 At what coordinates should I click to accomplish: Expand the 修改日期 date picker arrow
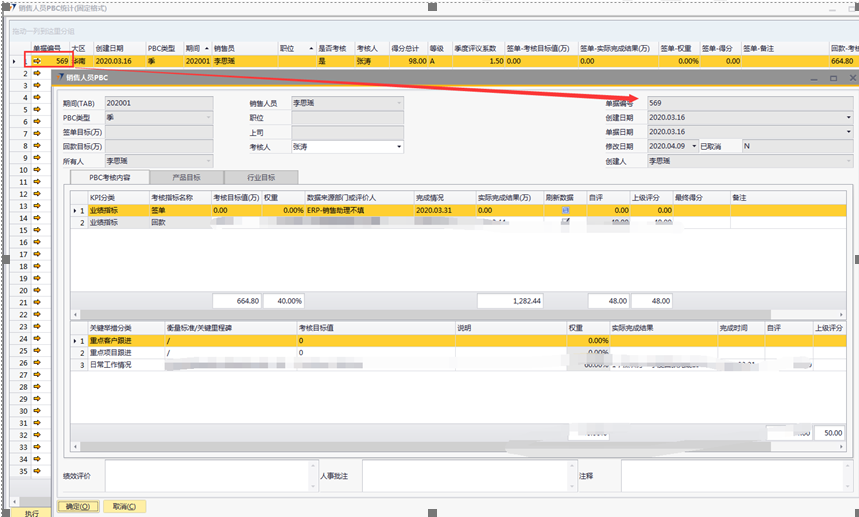tap(694, 146)
